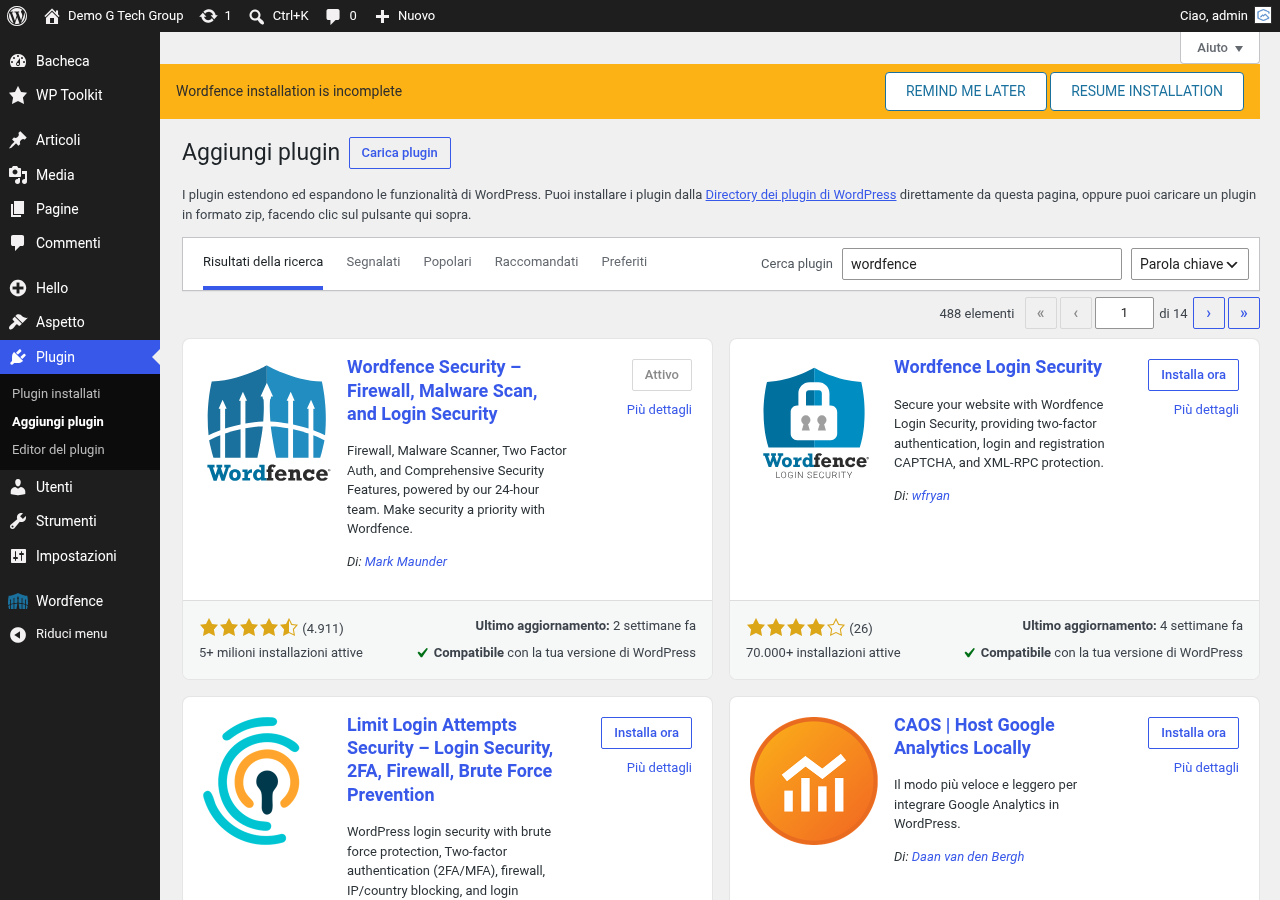Open Hello plus-circle icon in sidebar
1280x900 pixels.
18,288
